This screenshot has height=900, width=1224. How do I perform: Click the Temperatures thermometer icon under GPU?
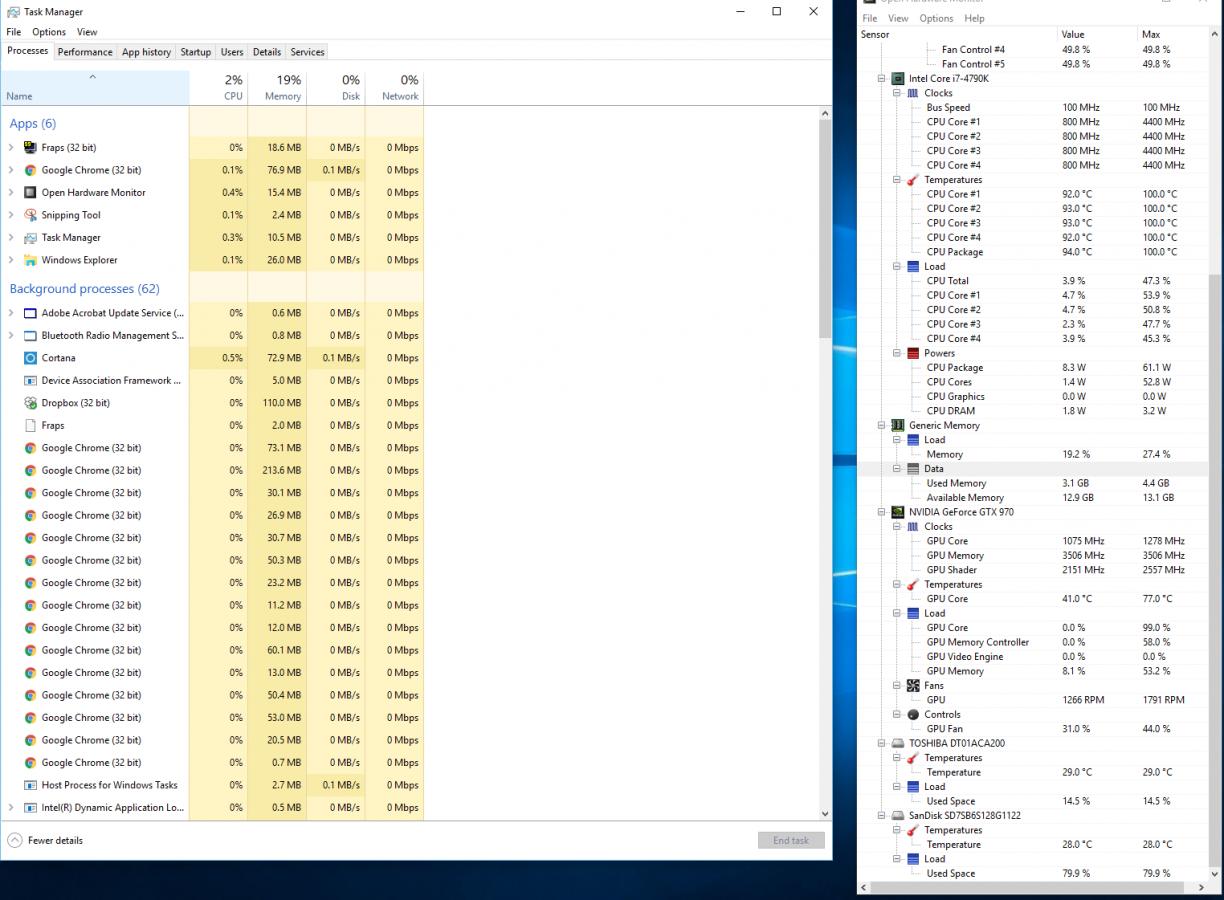911,584
